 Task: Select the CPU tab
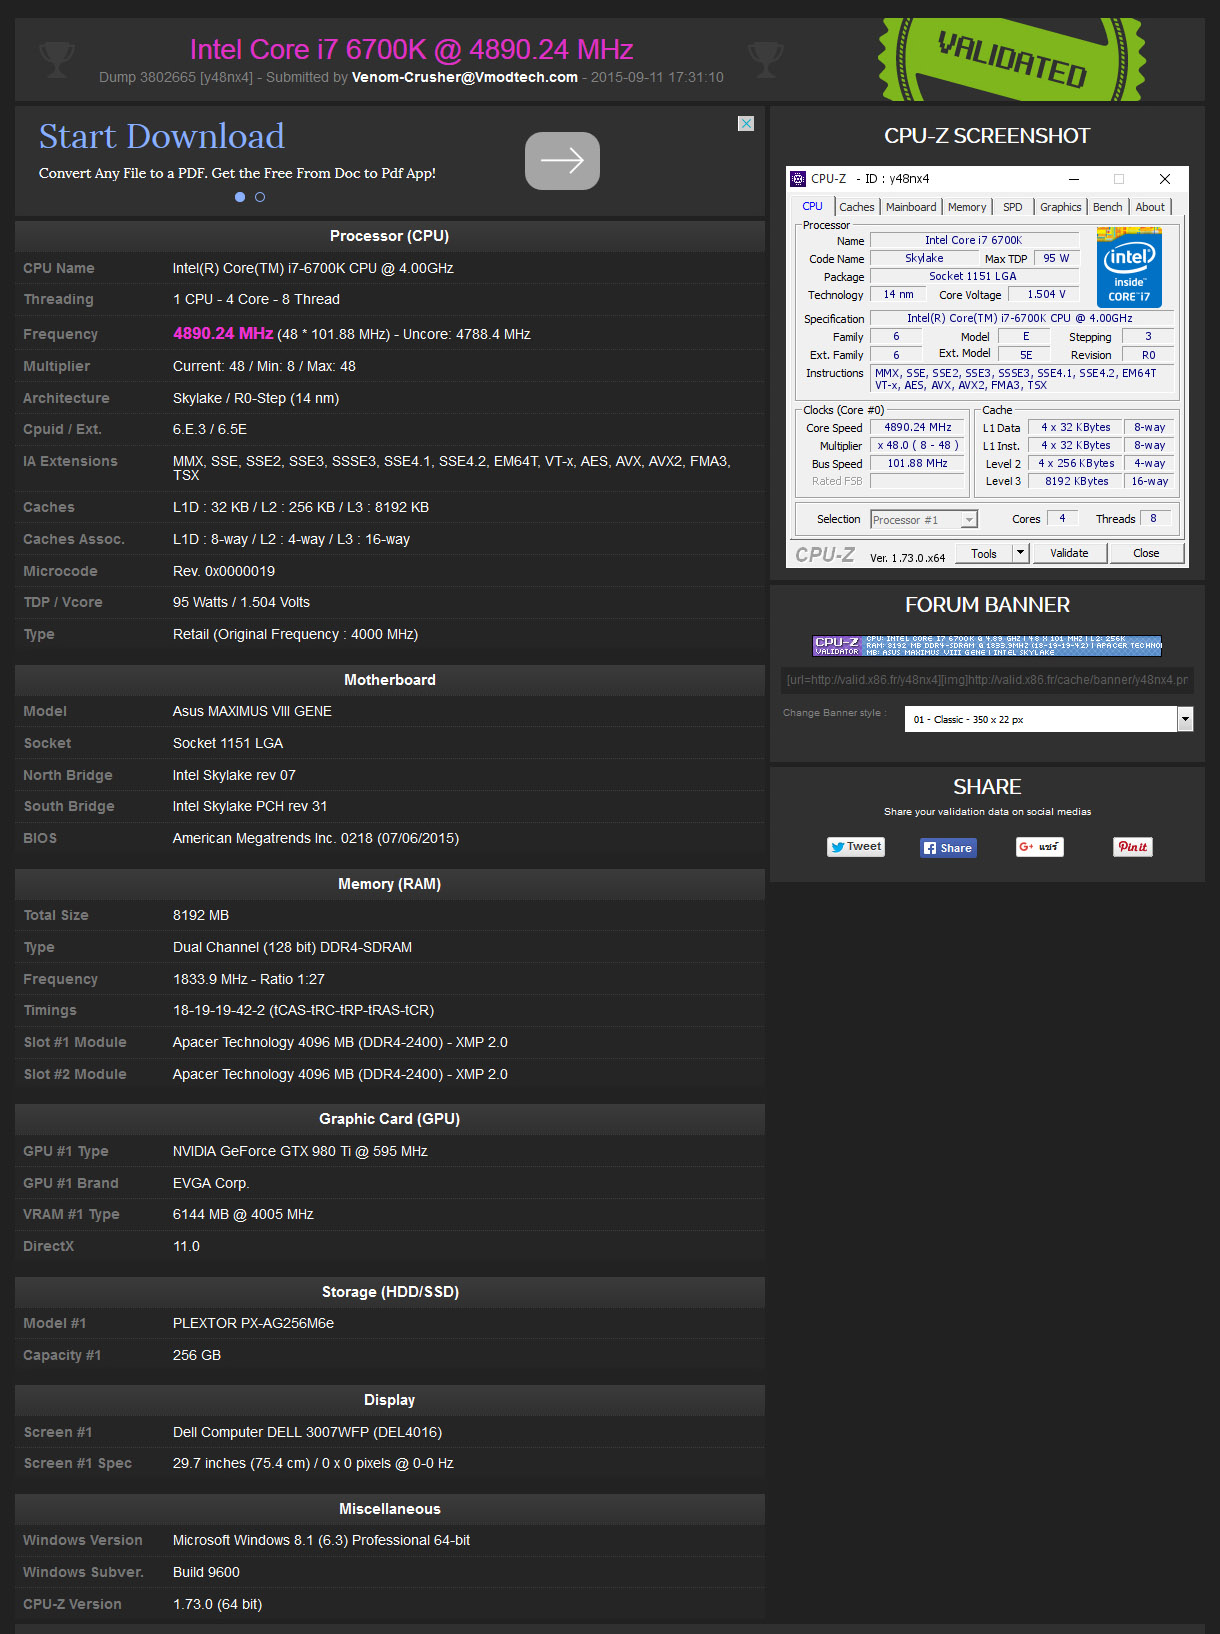click(x=813, y=206)
